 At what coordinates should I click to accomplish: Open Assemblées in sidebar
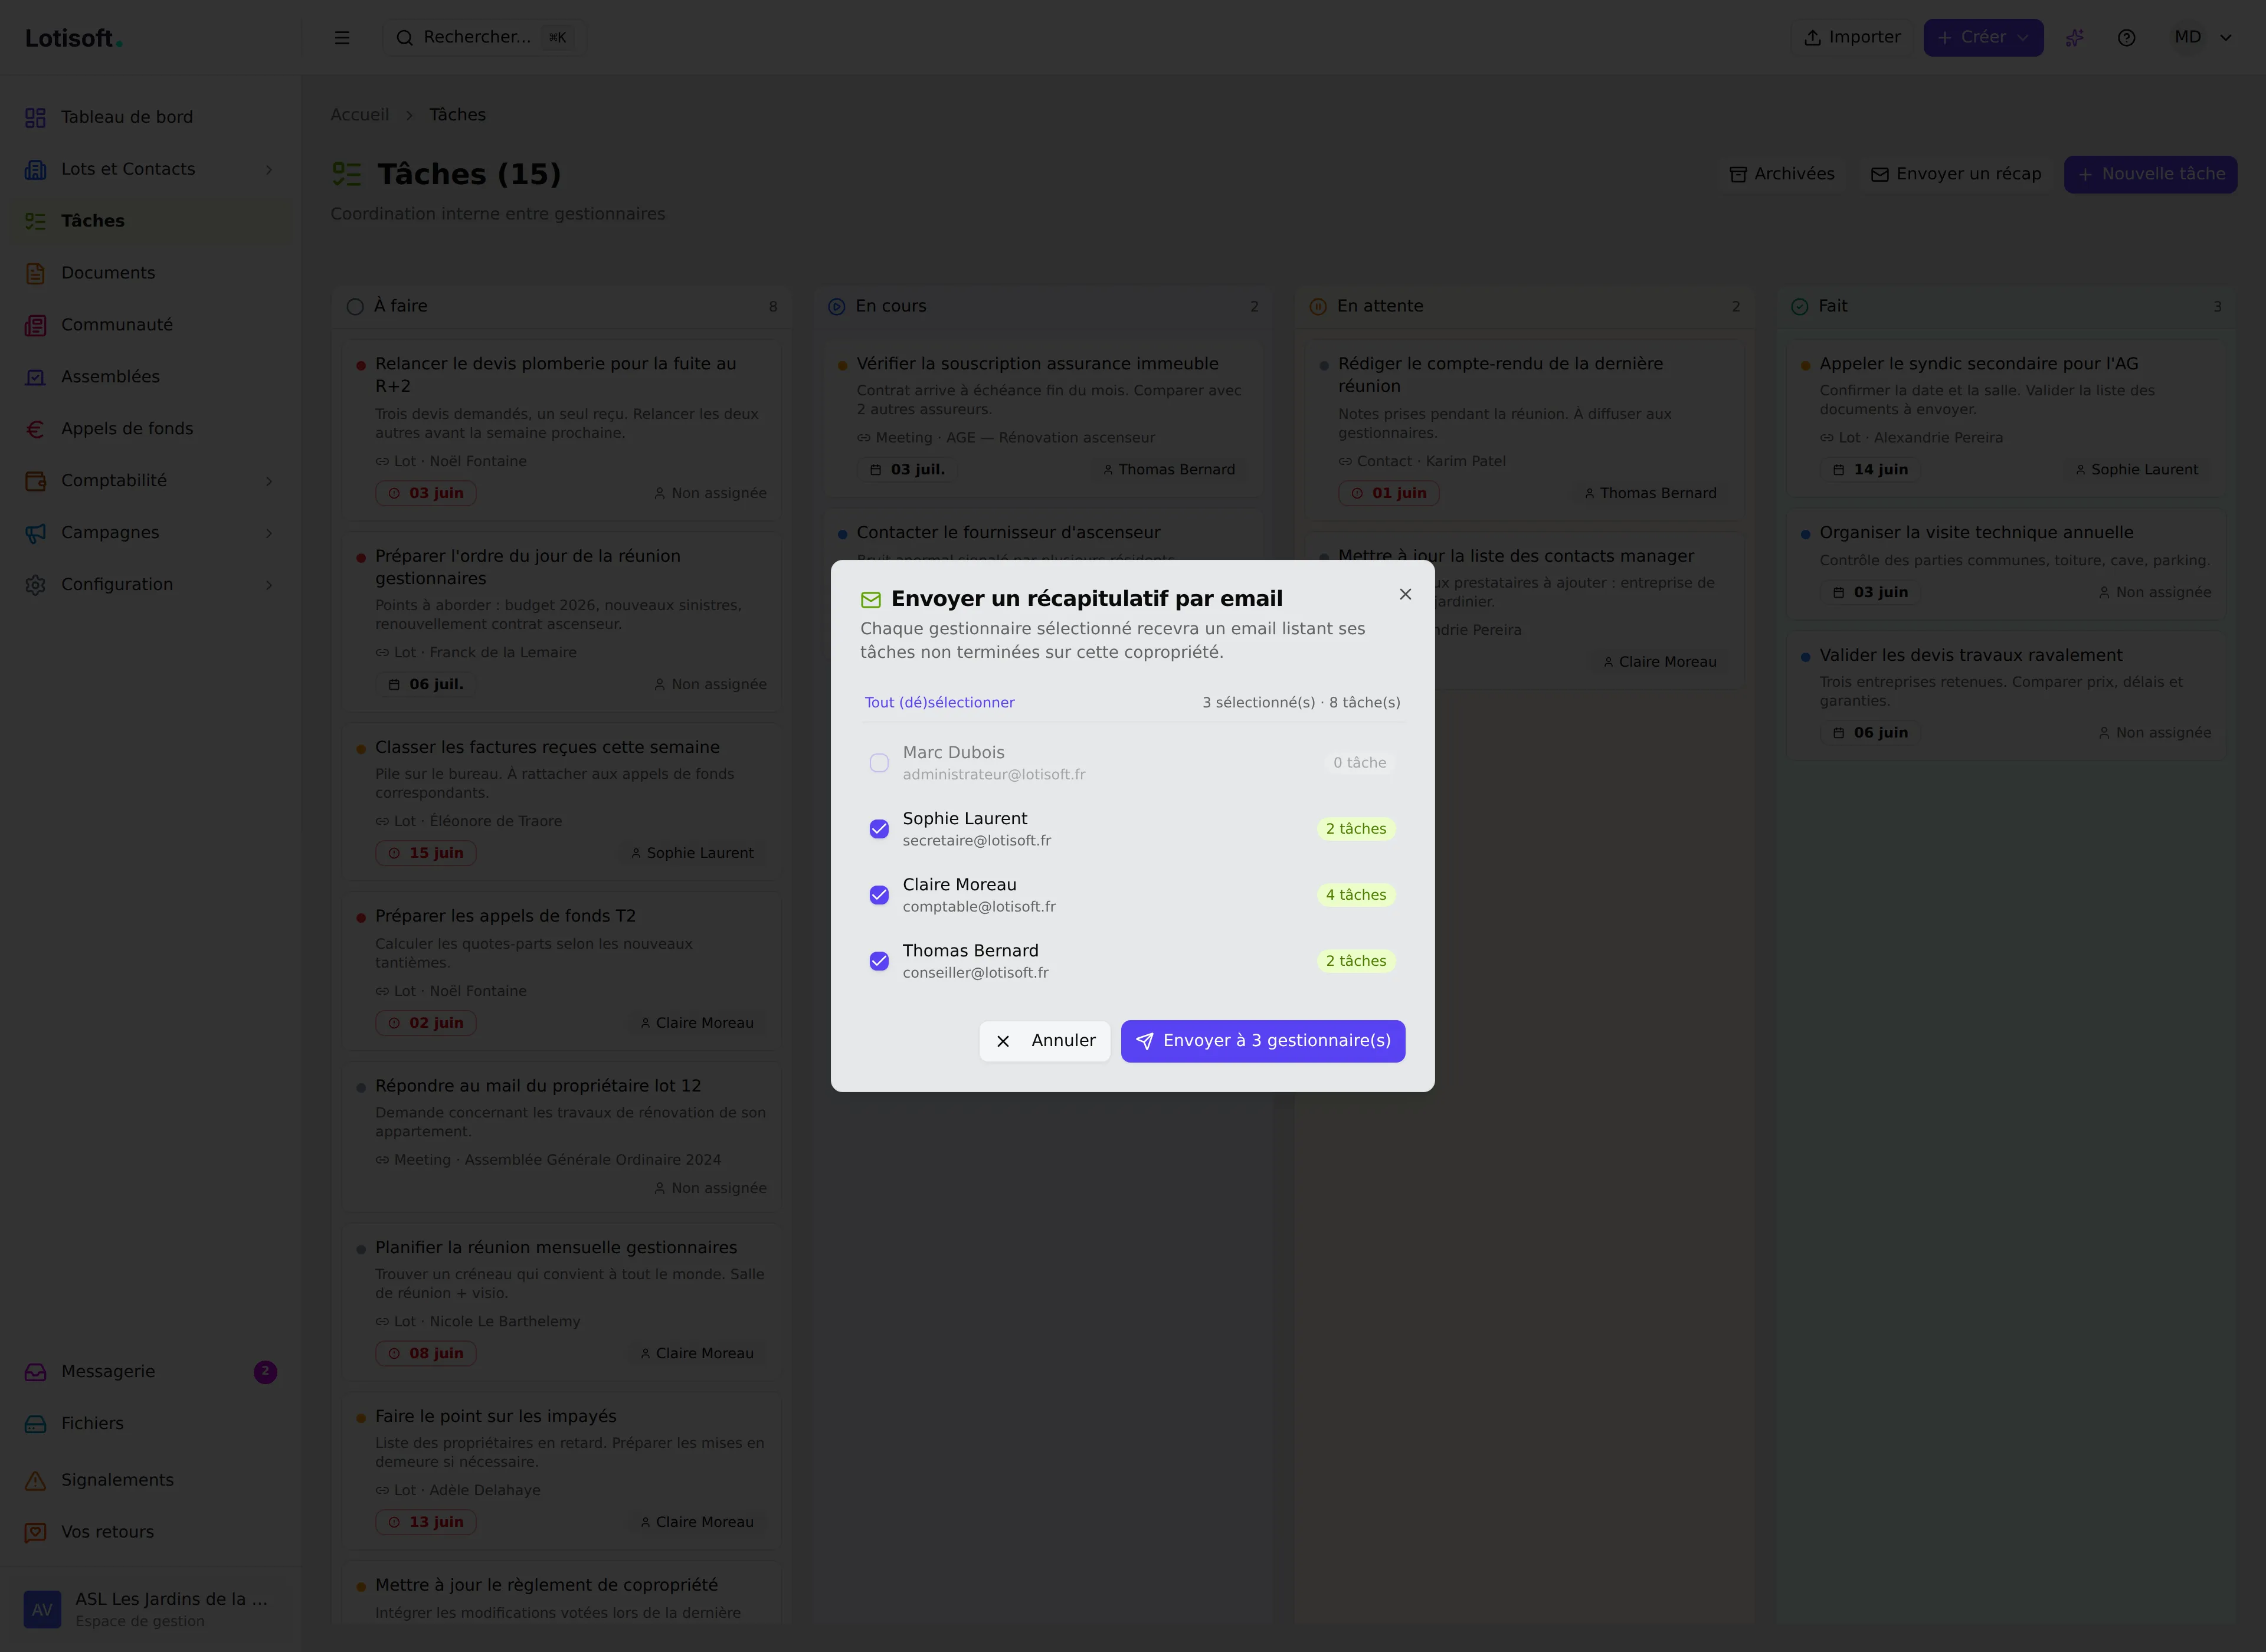point(150,377)
